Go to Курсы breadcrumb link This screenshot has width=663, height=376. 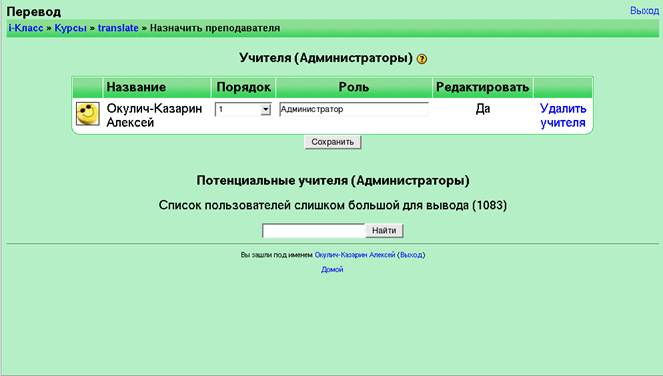coord(70,28)
